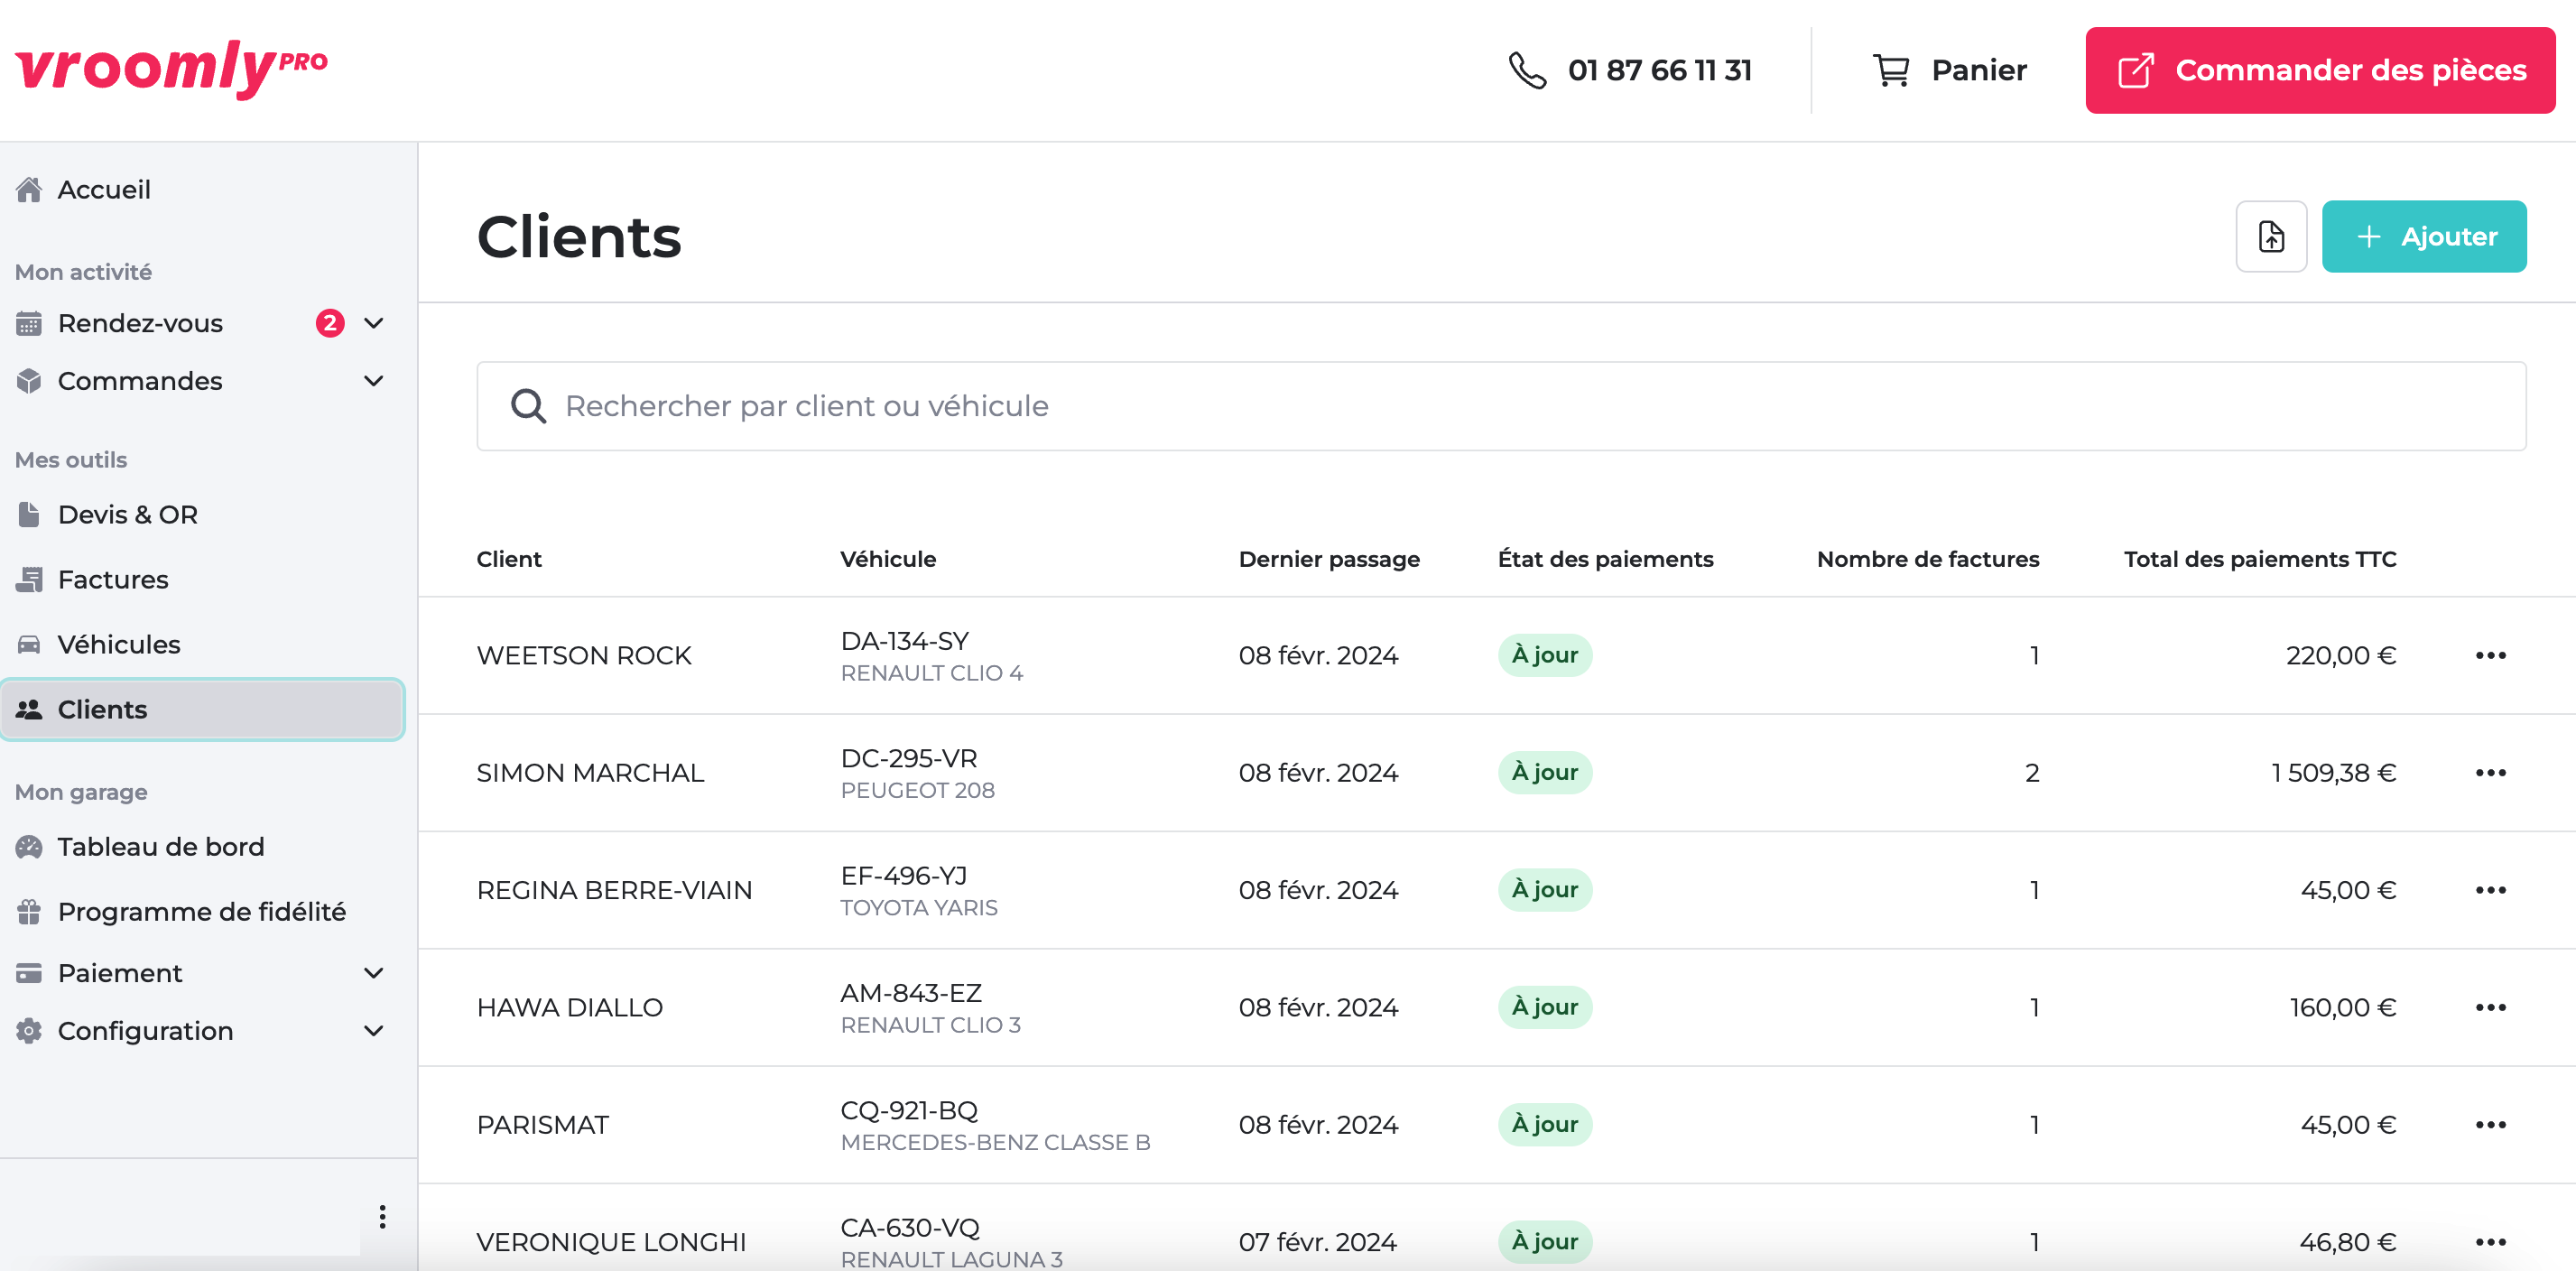Click the Dernier passage column header

(1329, 559)
